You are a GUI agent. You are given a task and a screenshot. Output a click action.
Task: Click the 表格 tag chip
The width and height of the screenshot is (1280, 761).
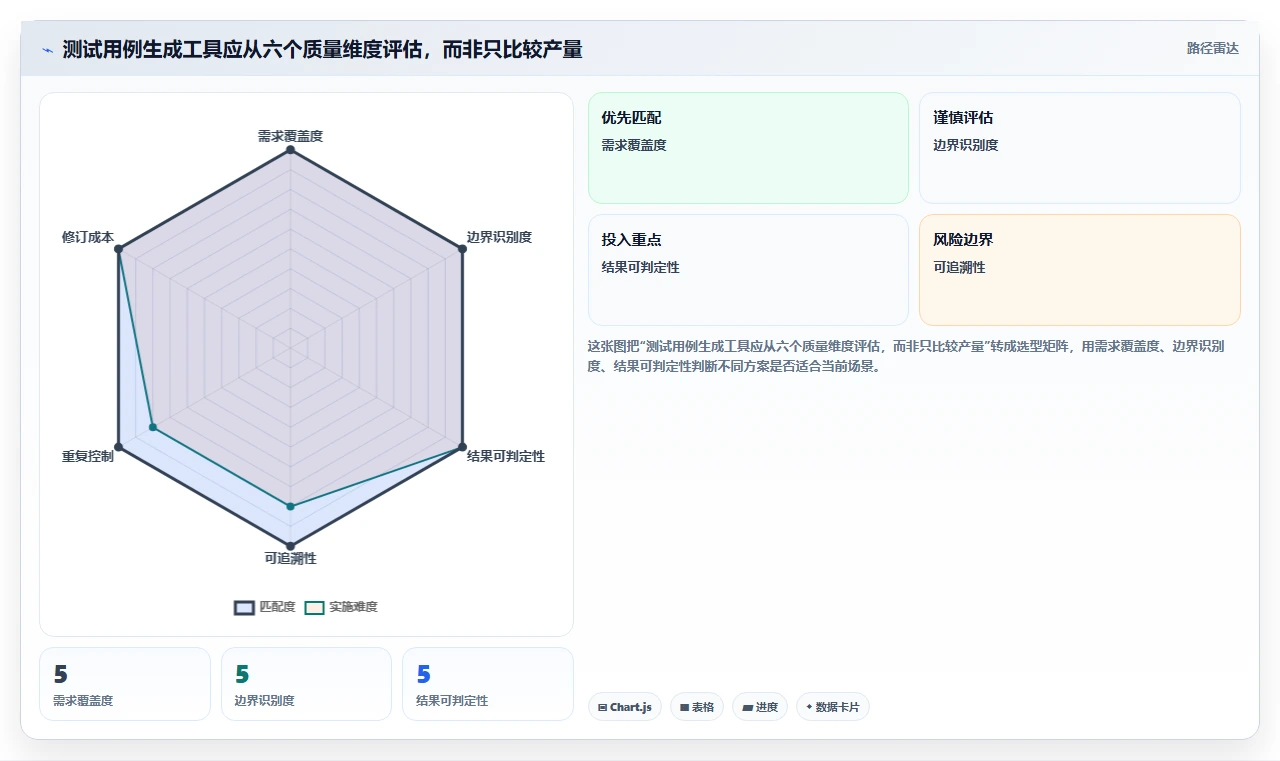[x=697, y=707]
